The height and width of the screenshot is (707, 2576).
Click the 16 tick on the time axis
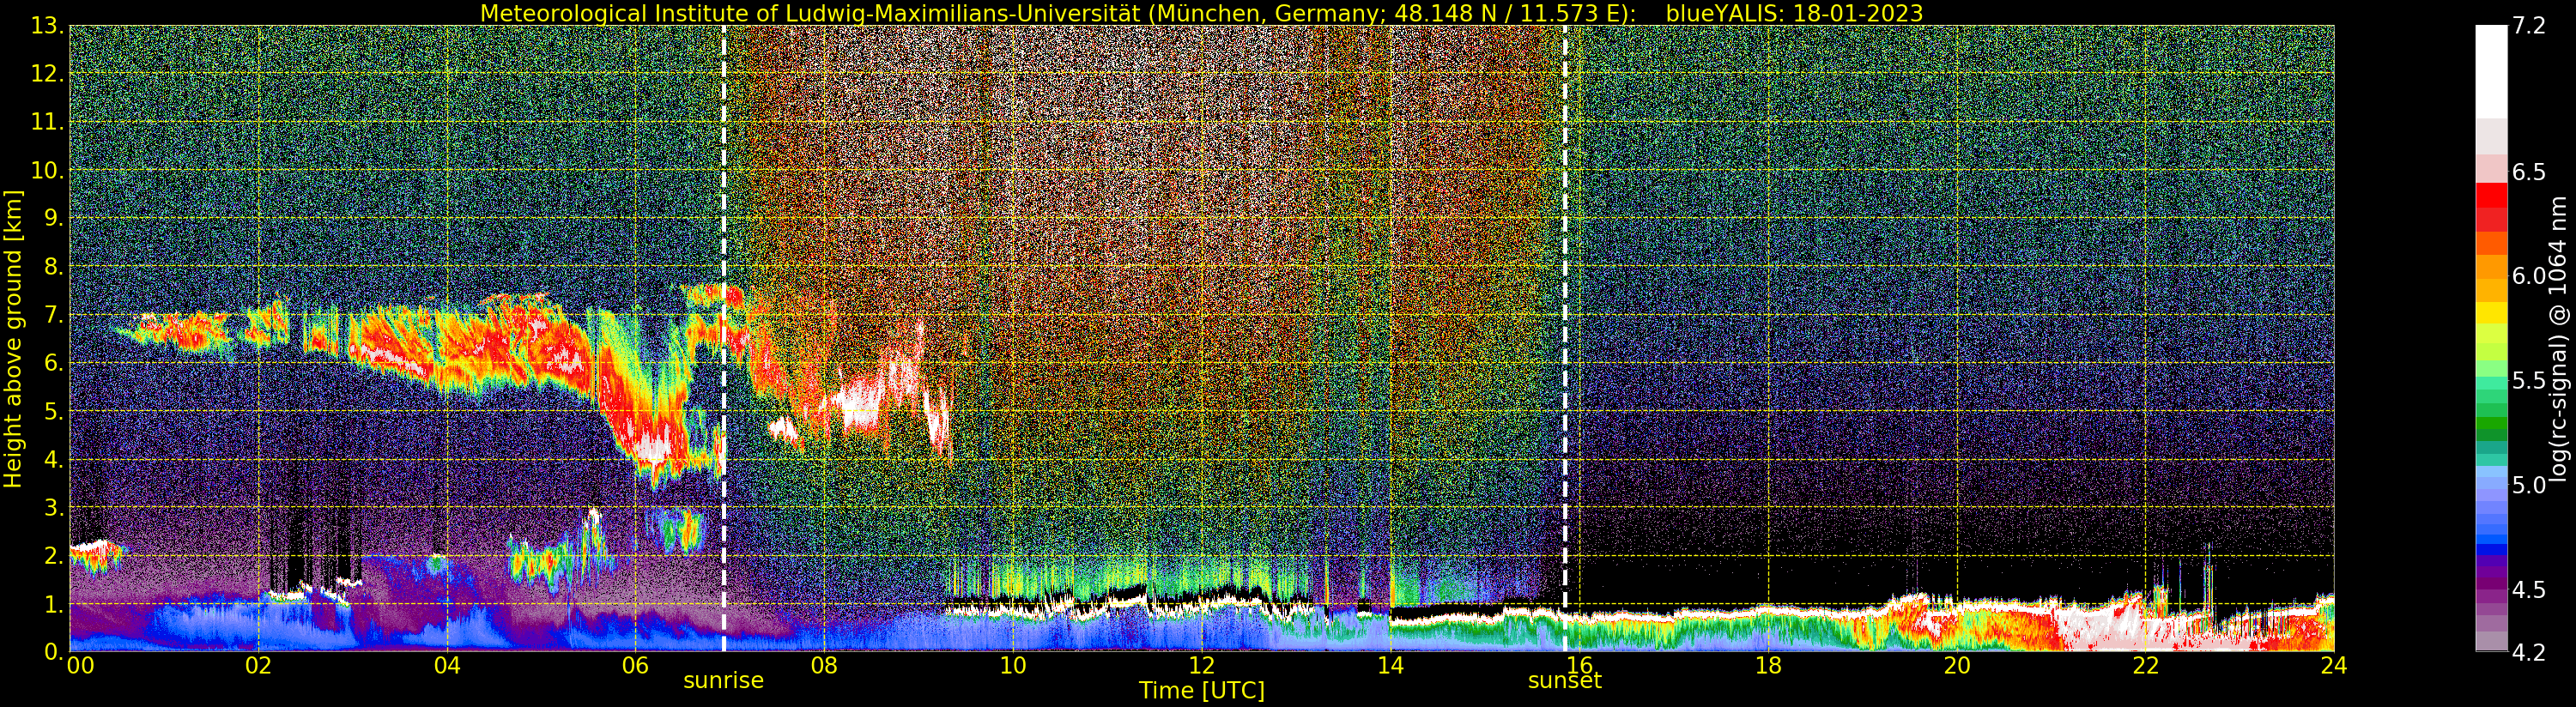point(1579,665)
